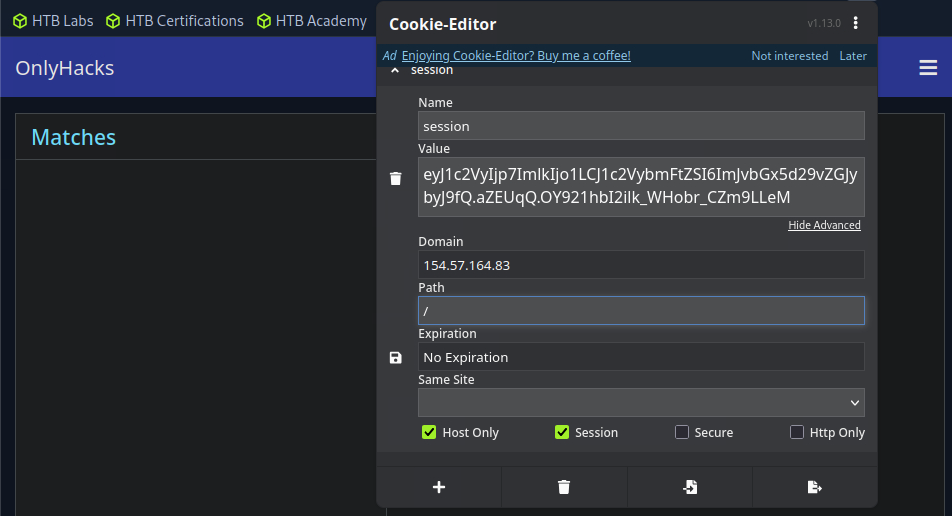
Task: Open the Cookie-Editor three-dot menu
Action: (x=855, y=24)
